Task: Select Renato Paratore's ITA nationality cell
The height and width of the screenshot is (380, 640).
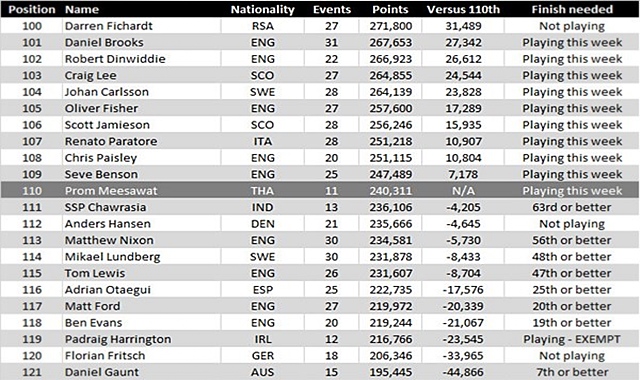Action: (262, 142)
